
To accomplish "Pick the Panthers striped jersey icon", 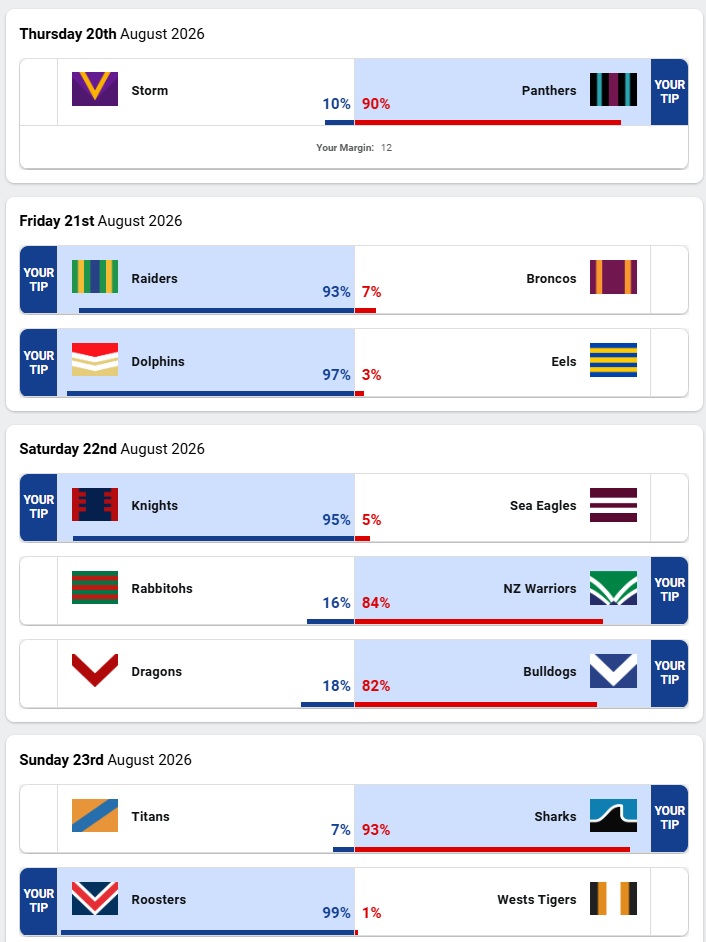I will (613, 89).
